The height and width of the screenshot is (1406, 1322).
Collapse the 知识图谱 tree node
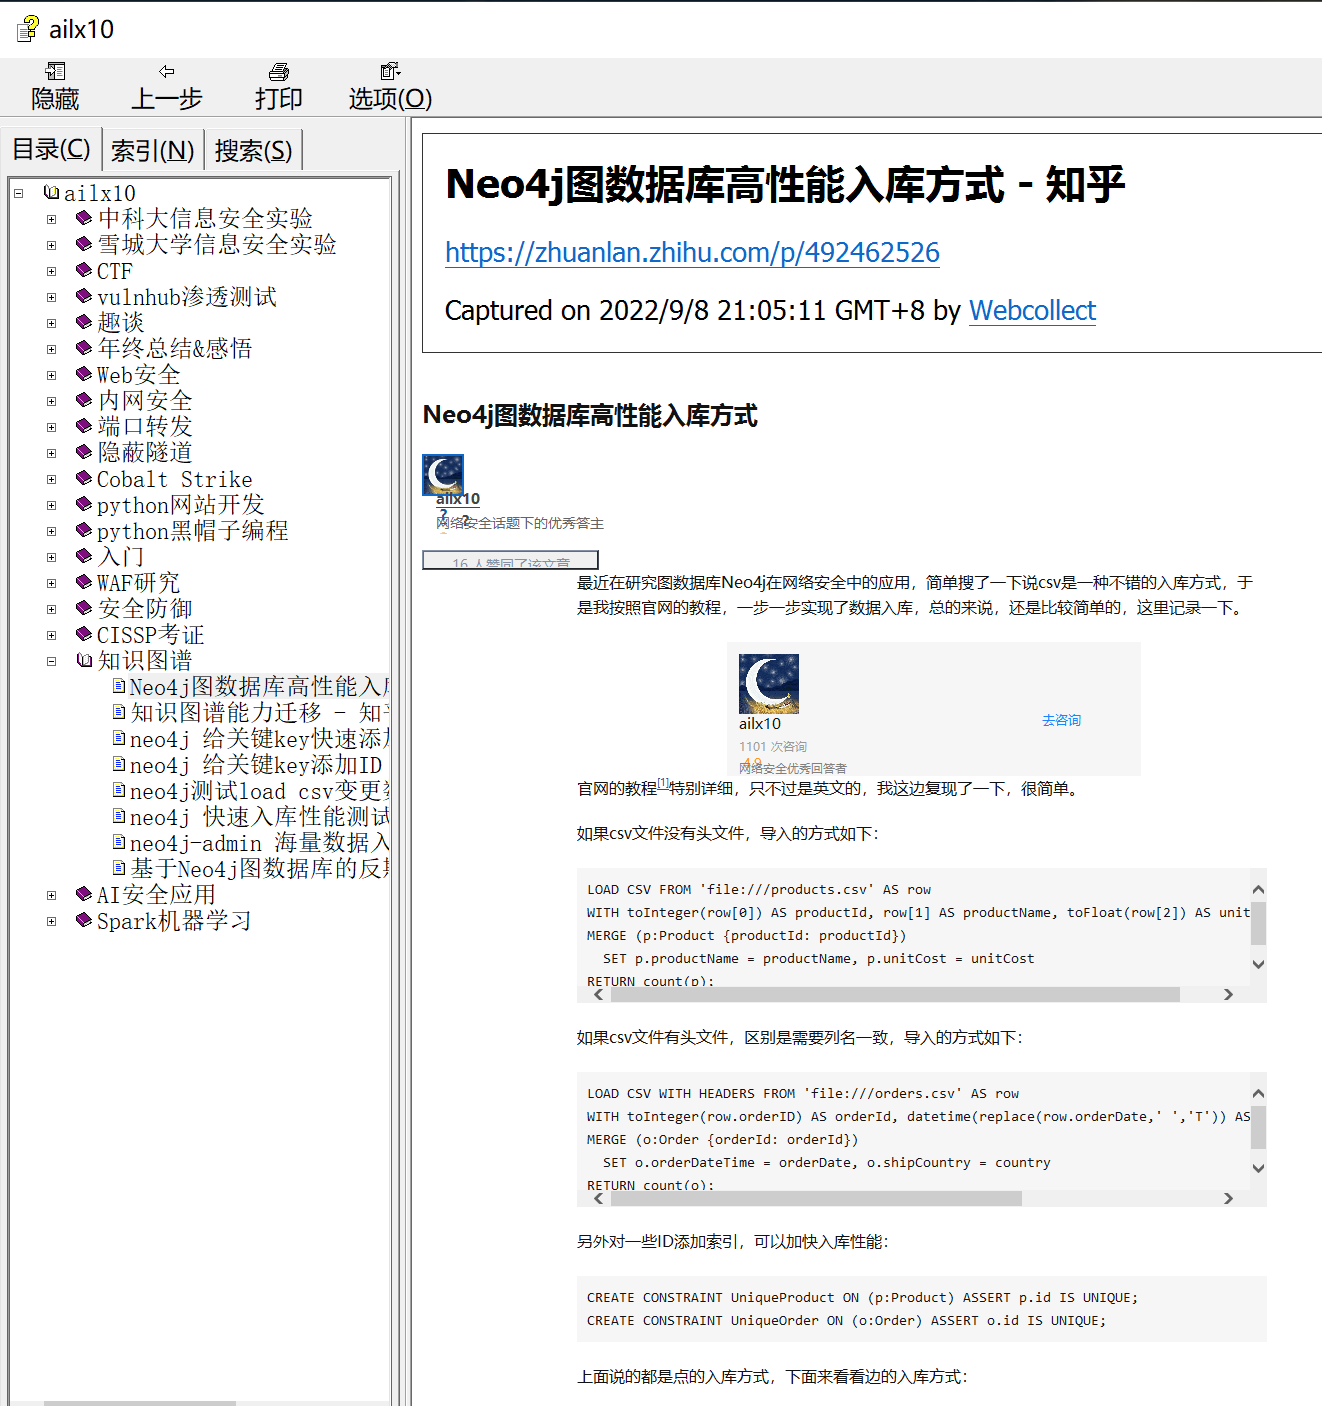[x=51, y=661]
